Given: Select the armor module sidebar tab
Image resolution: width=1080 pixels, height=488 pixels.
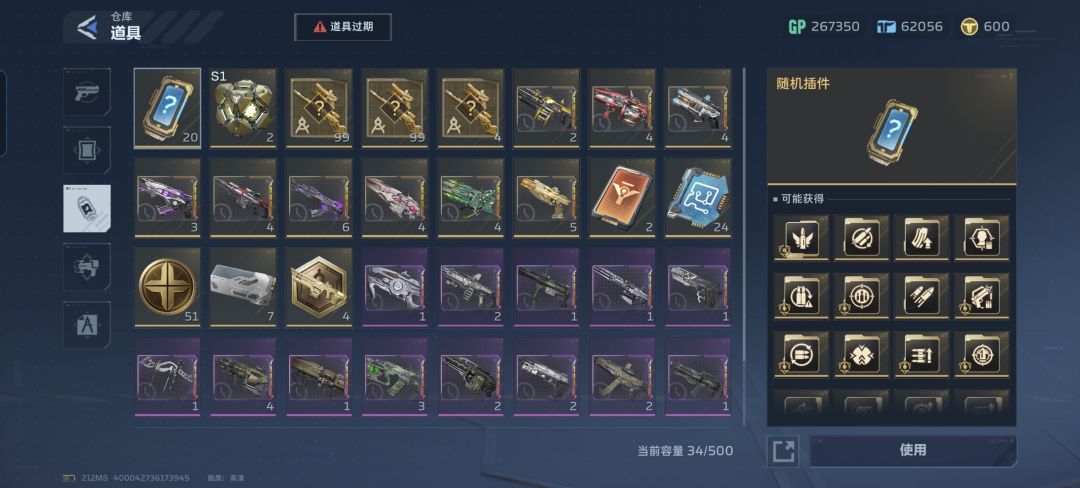Looking at the screenshot, I should pyautogui.click(x=87, y=150).
